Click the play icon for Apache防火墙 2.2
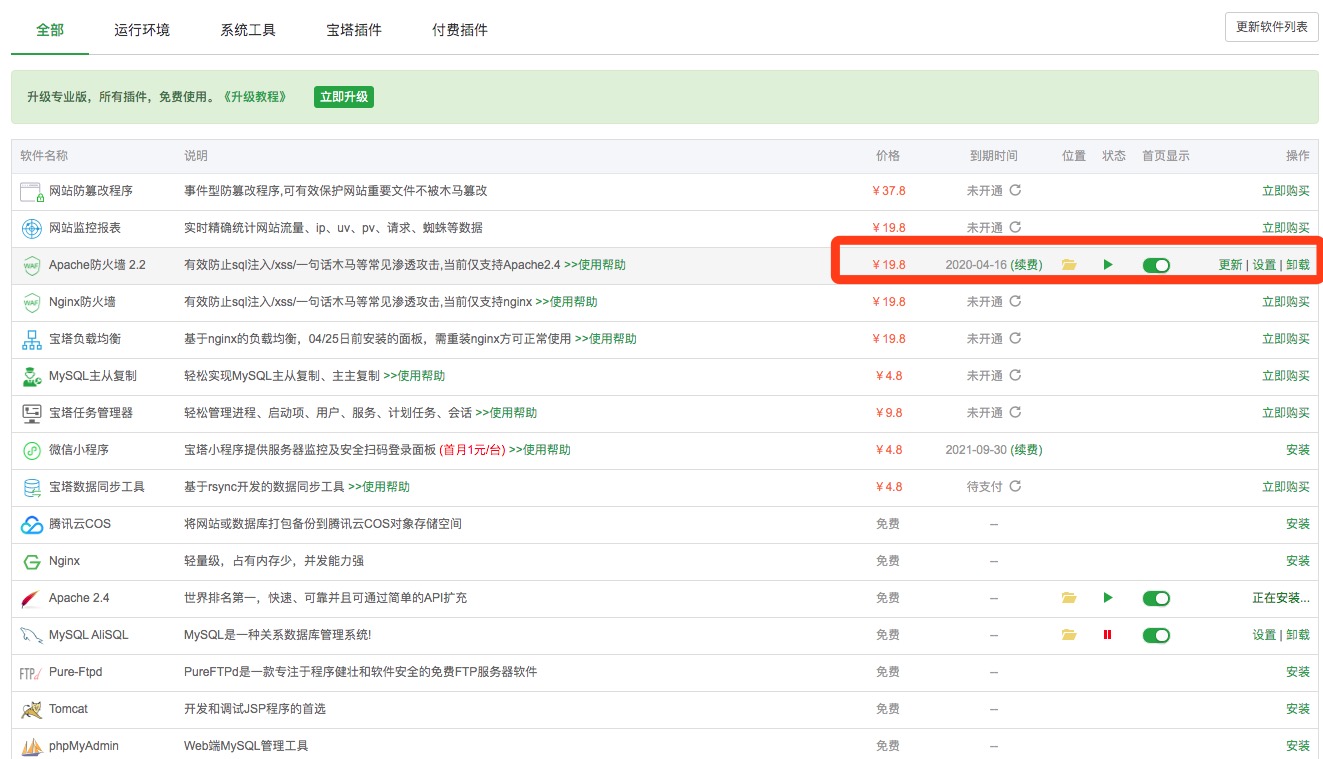1323x759 pixels. point(1107,265)
